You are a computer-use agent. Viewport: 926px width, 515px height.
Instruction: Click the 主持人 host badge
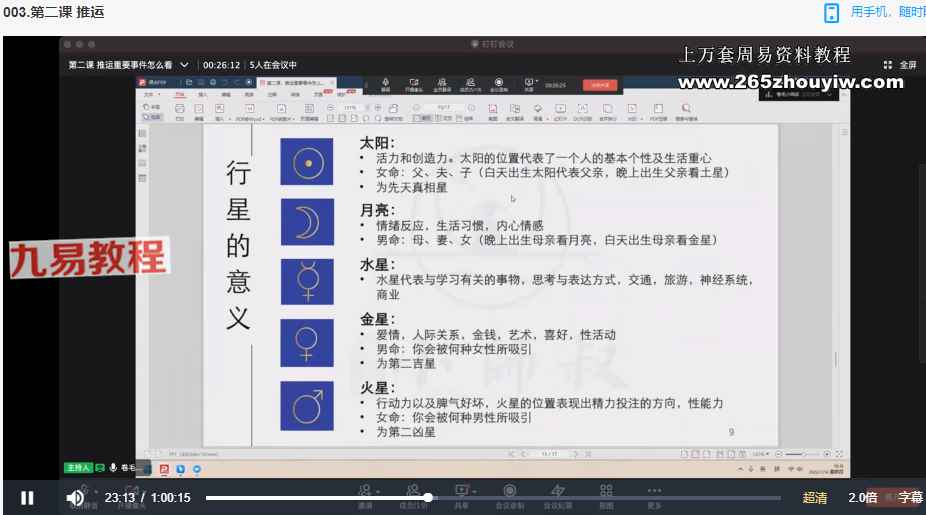click(x=78, y=468)
